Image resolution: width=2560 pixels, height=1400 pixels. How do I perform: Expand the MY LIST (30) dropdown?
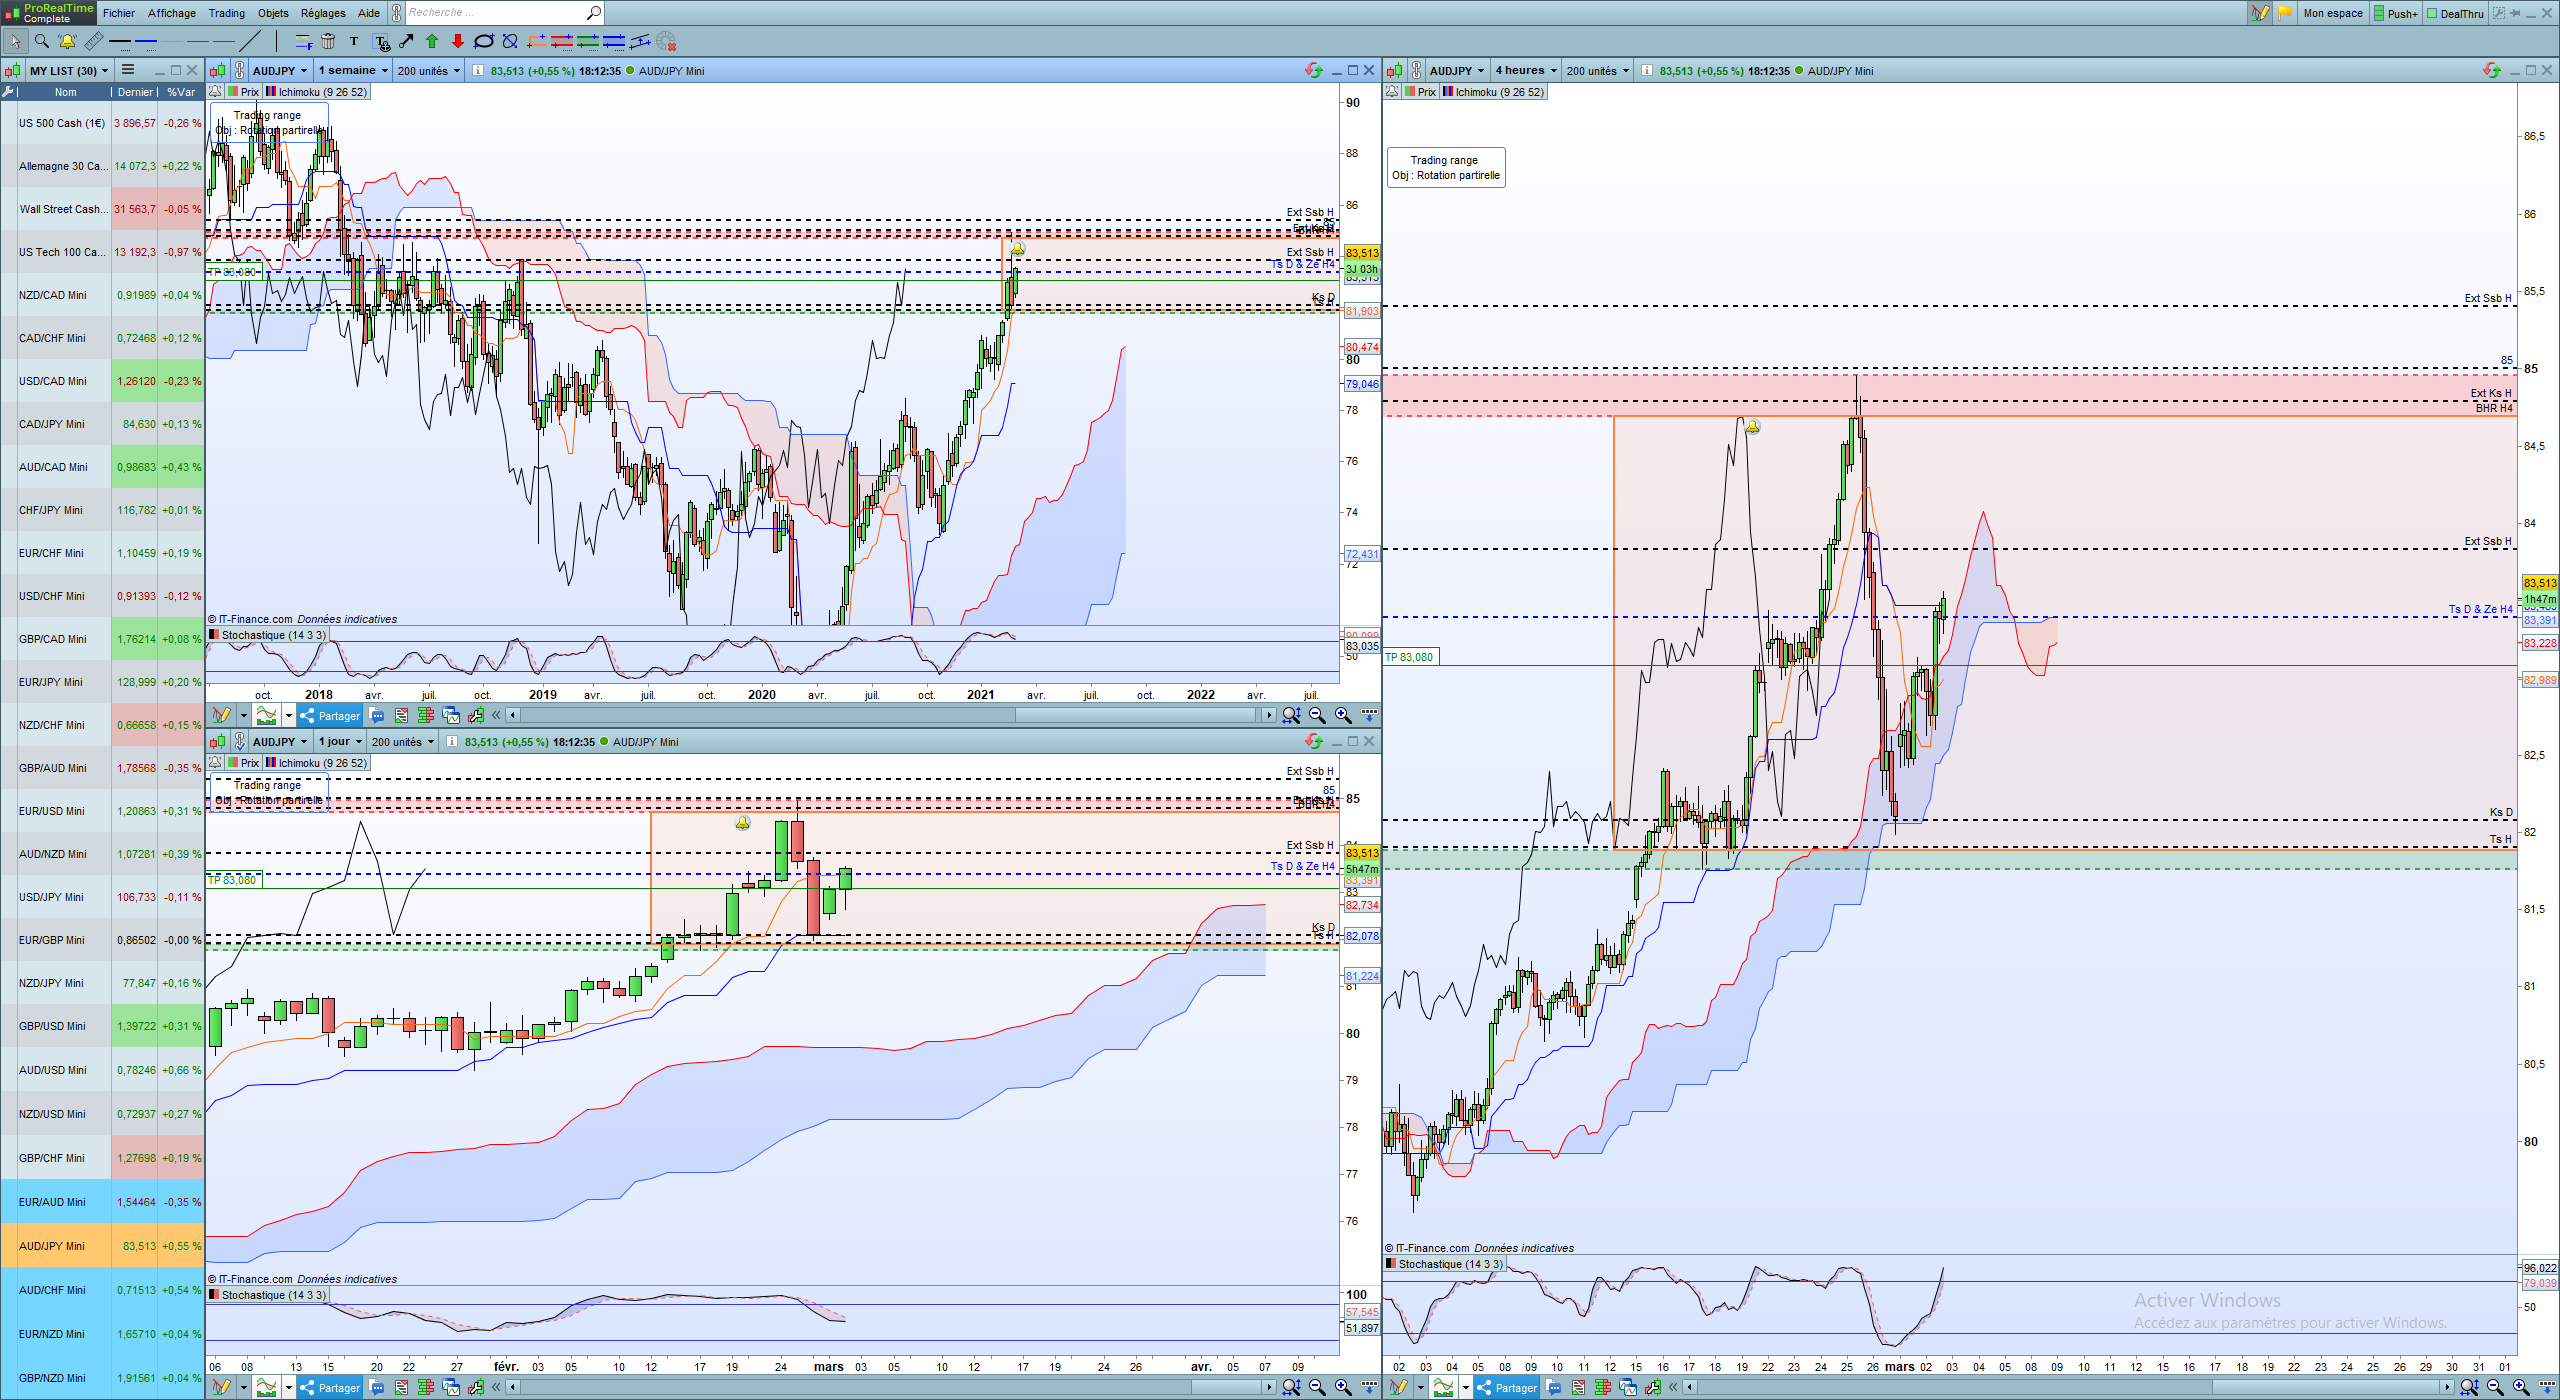pyautogui.click(x=69, y=71)
